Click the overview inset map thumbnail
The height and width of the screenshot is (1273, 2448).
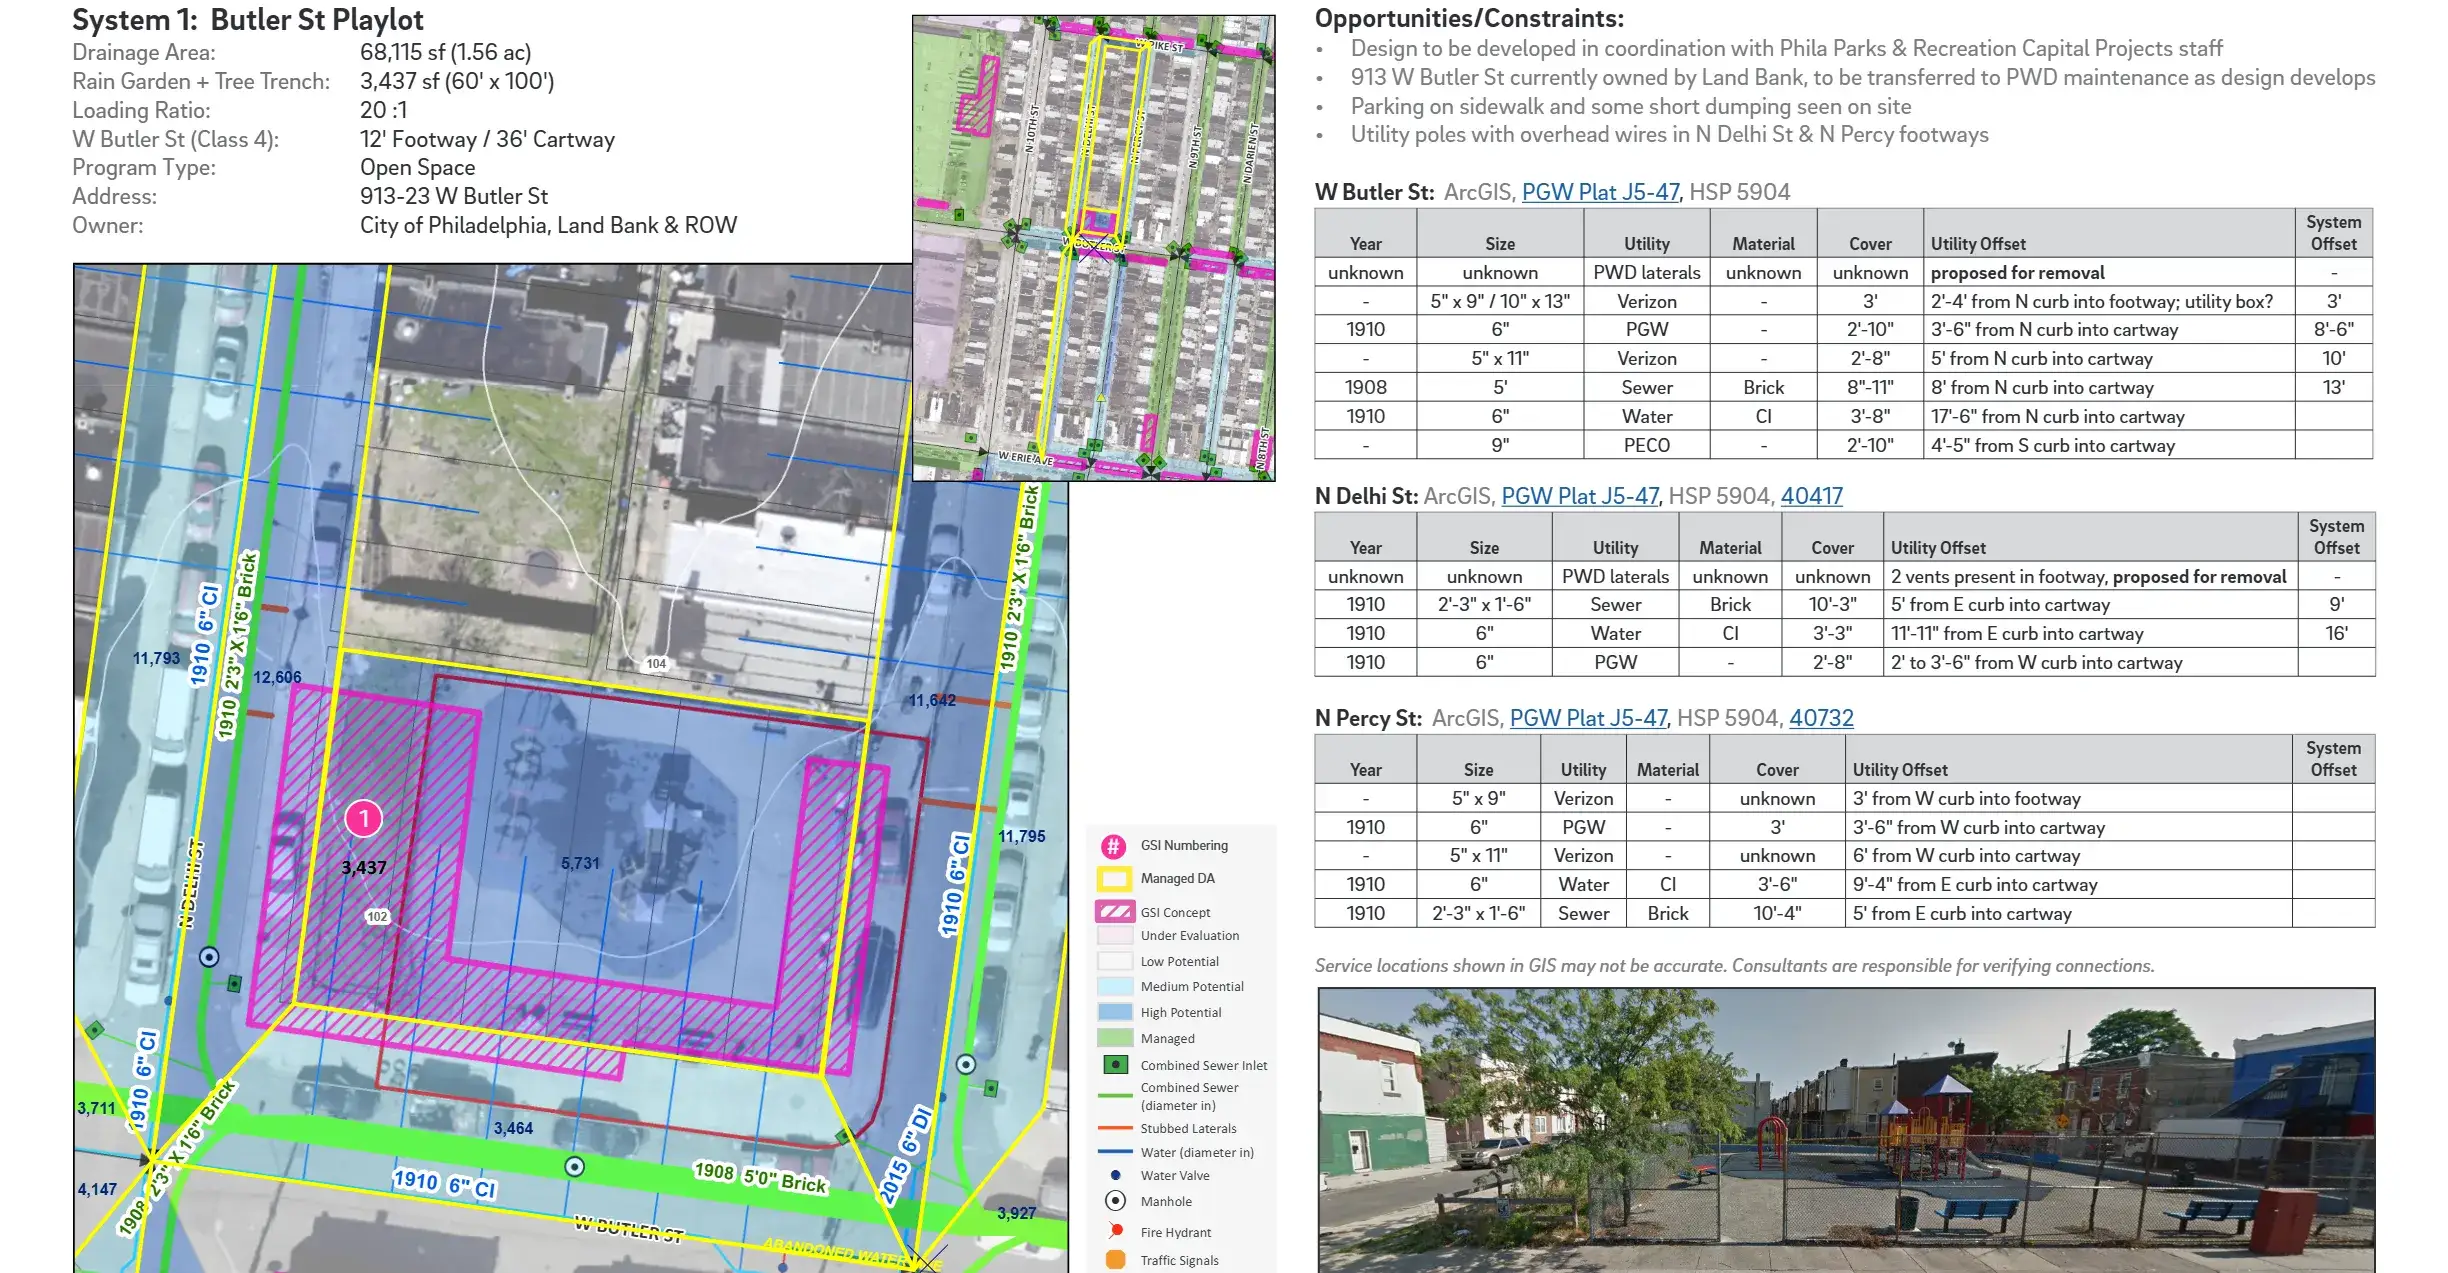tap(1093, 247)
